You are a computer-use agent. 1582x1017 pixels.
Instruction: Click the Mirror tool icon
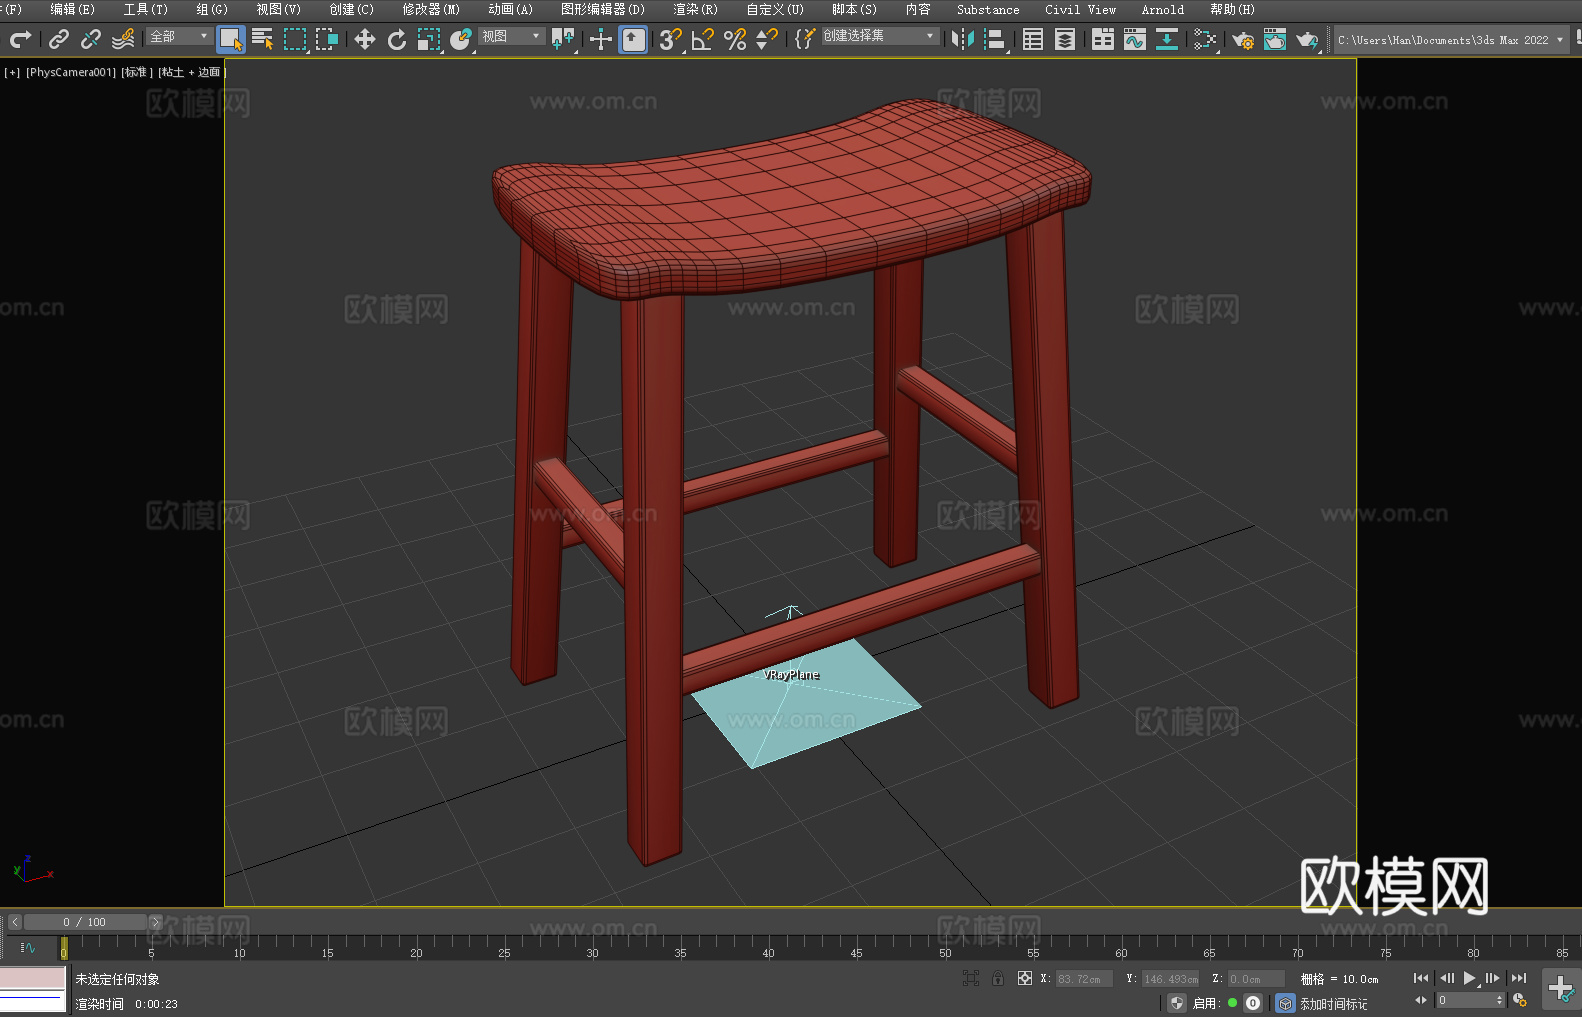(963, 39)
